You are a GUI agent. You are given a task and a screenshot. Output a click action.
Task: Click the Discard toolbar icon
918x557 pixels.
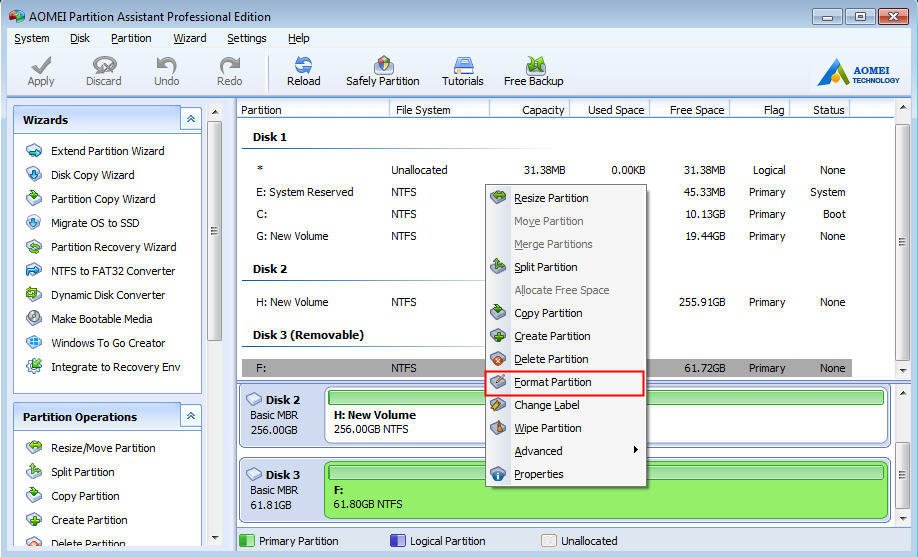104,71
